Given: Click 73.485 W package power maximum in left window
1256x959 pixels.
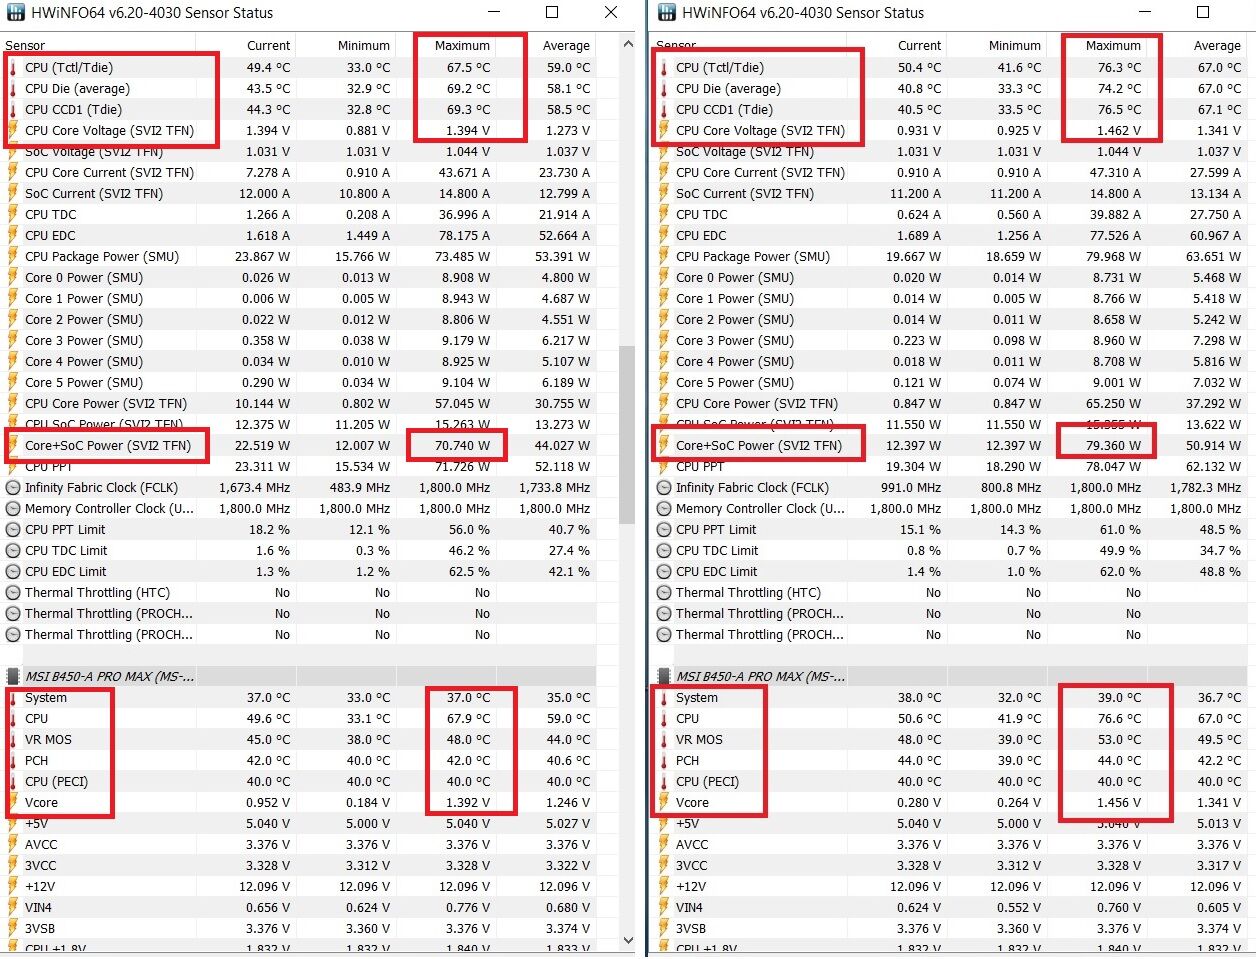Looking at the screenshot, I should (462, 257).
